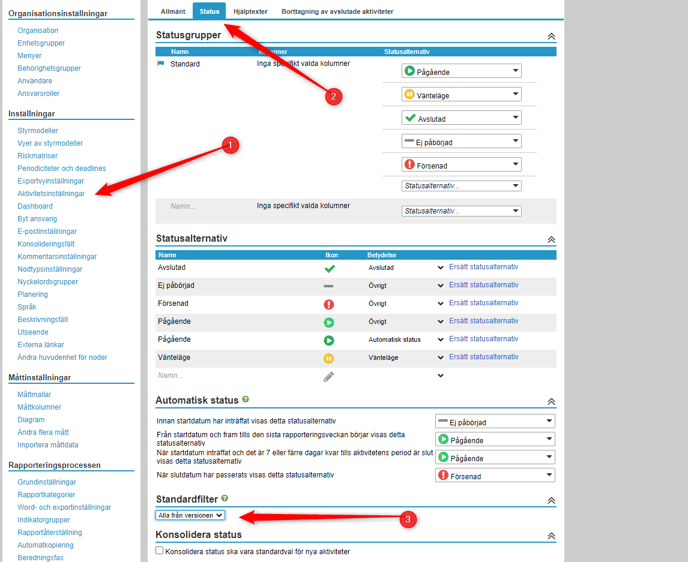Open the Försenad dropdown under Automatisk status

pos(495,476)
